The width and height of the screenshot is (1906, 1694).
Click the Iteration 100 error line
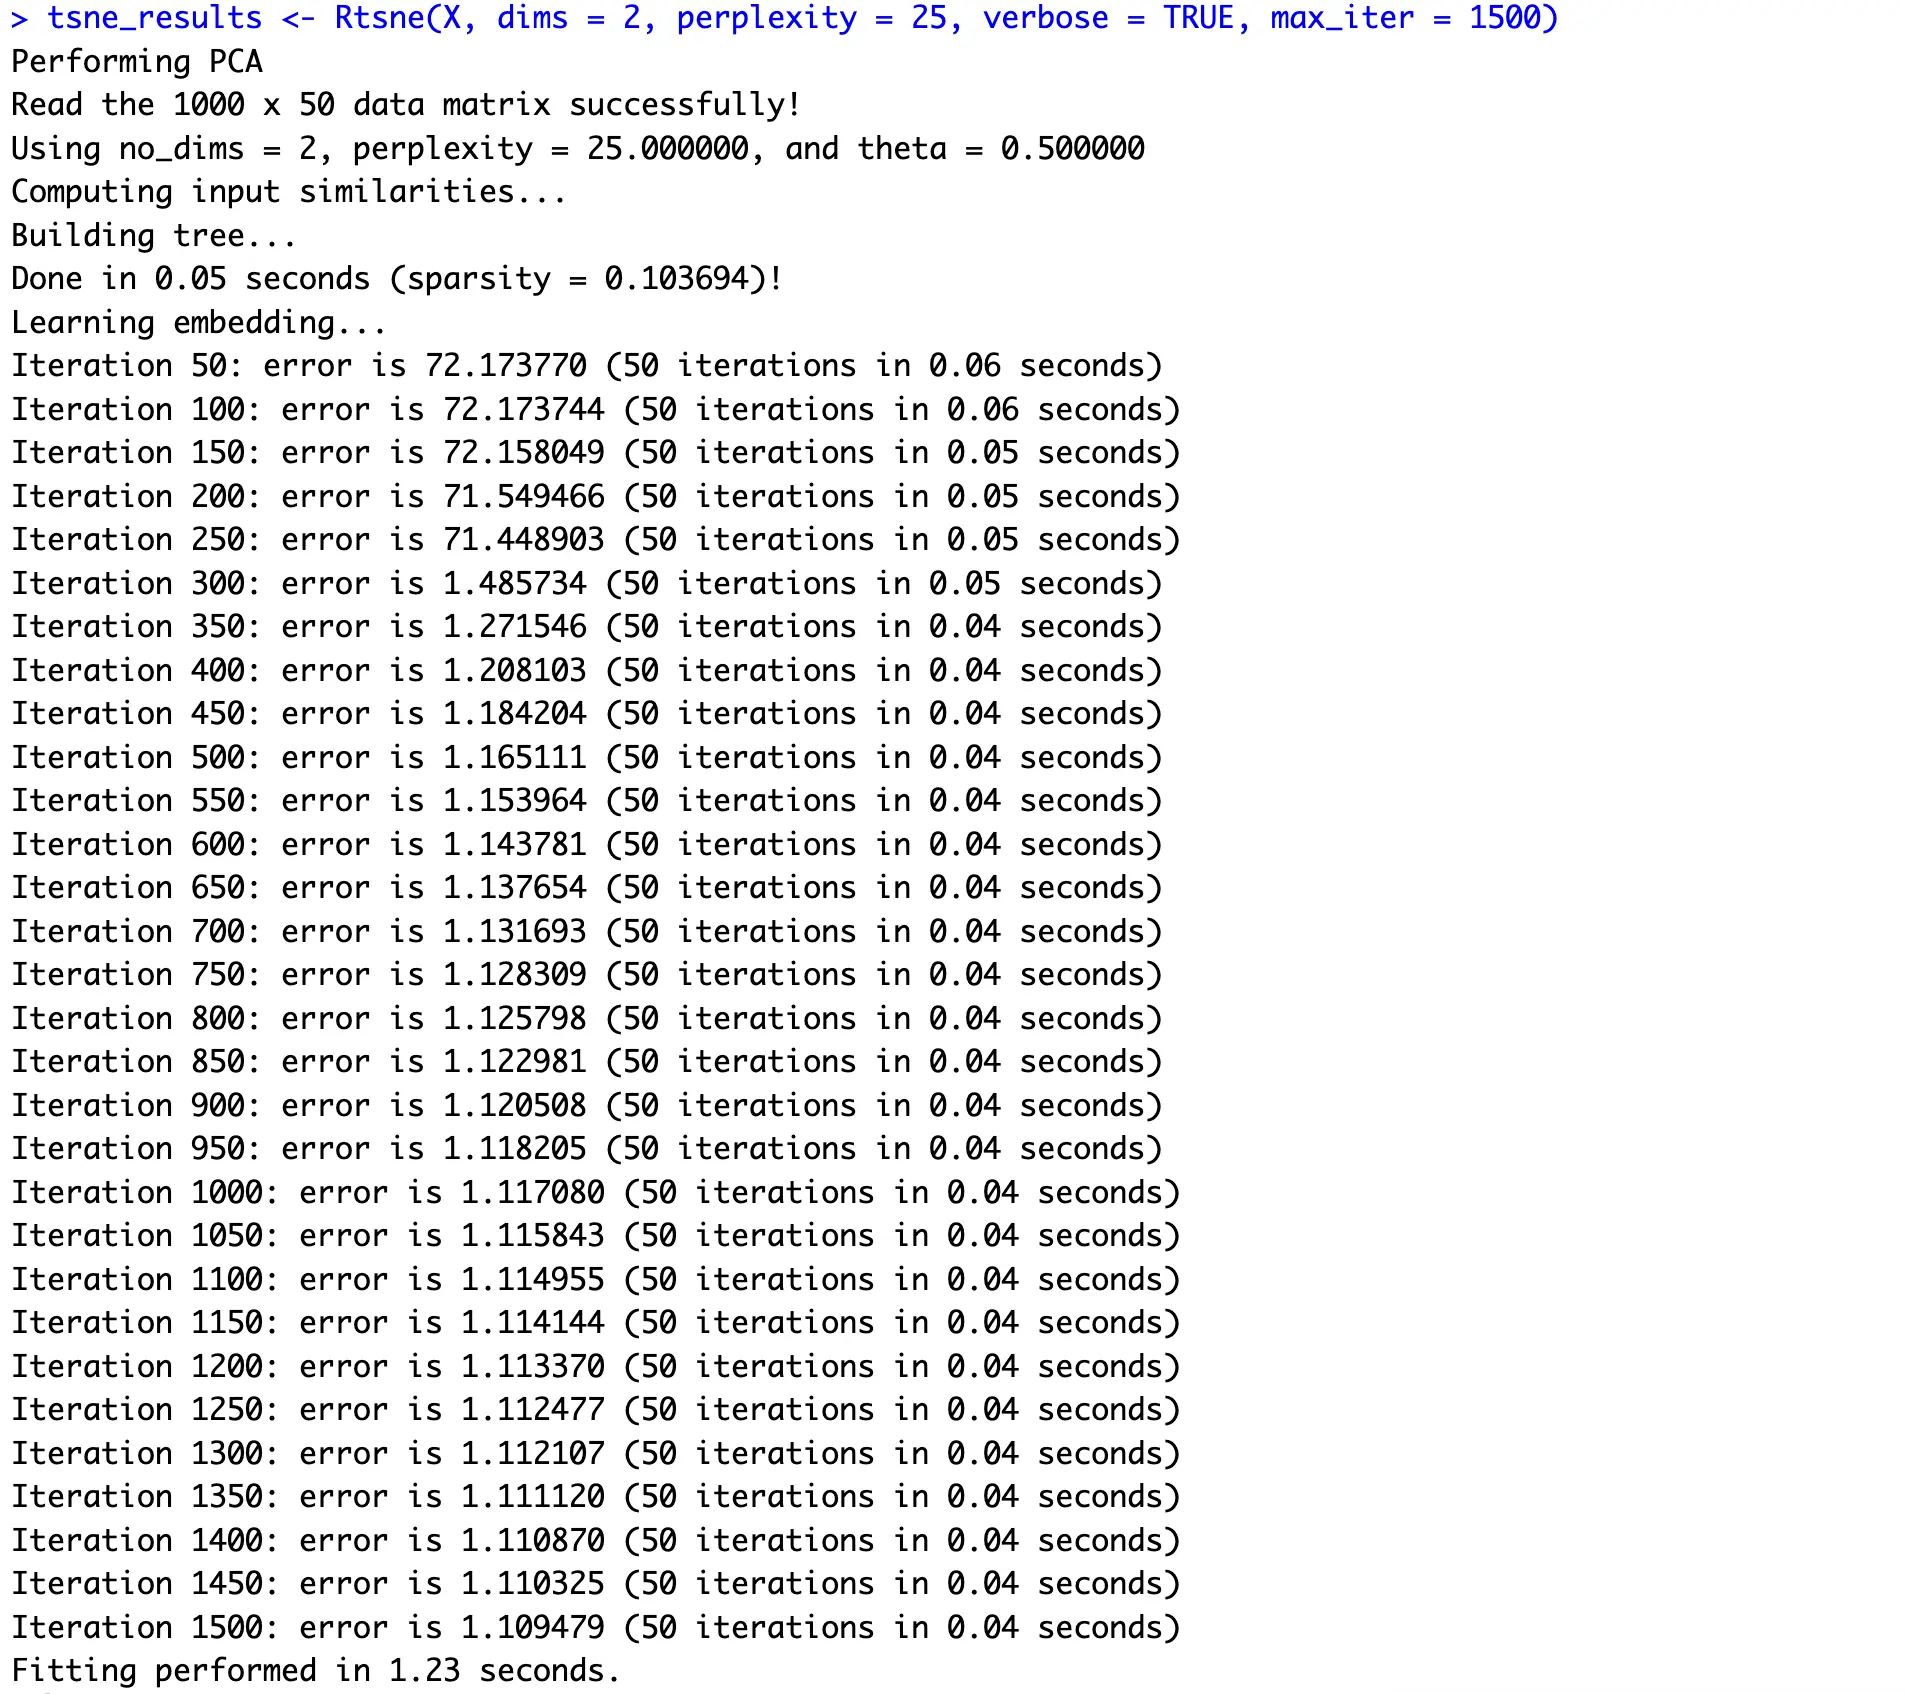click(596, 410)
